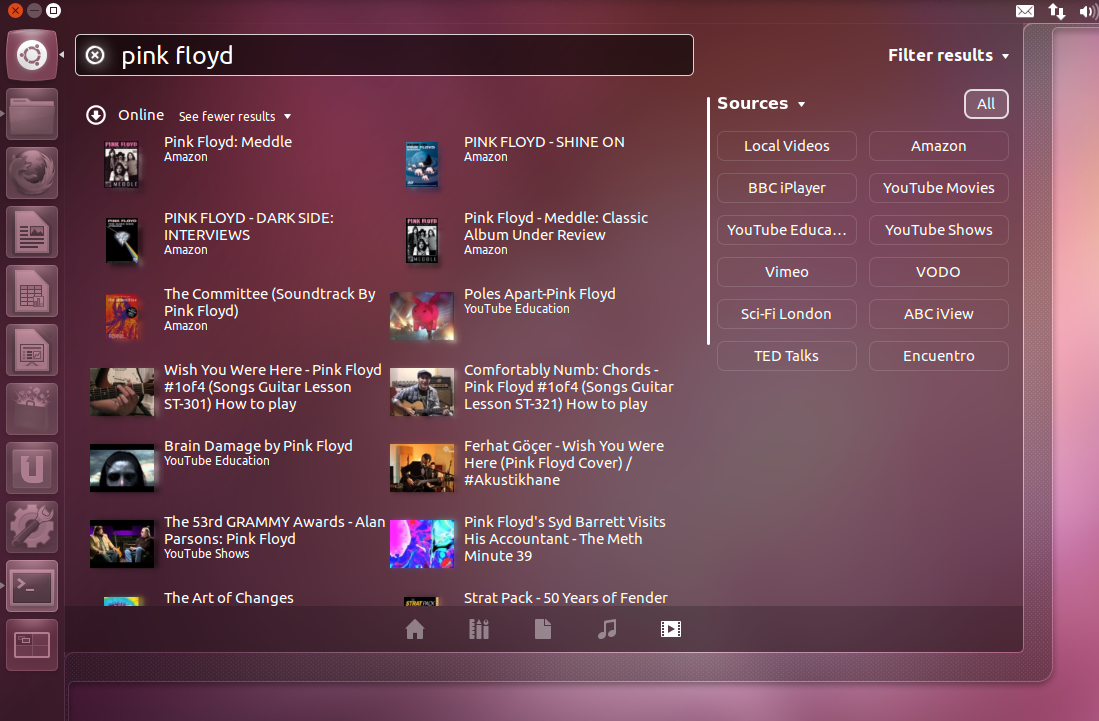The height and width of the screenshot is (721, 1099).
Task: Launch LibreOffice Calc from the launcher
Action: 32,291
